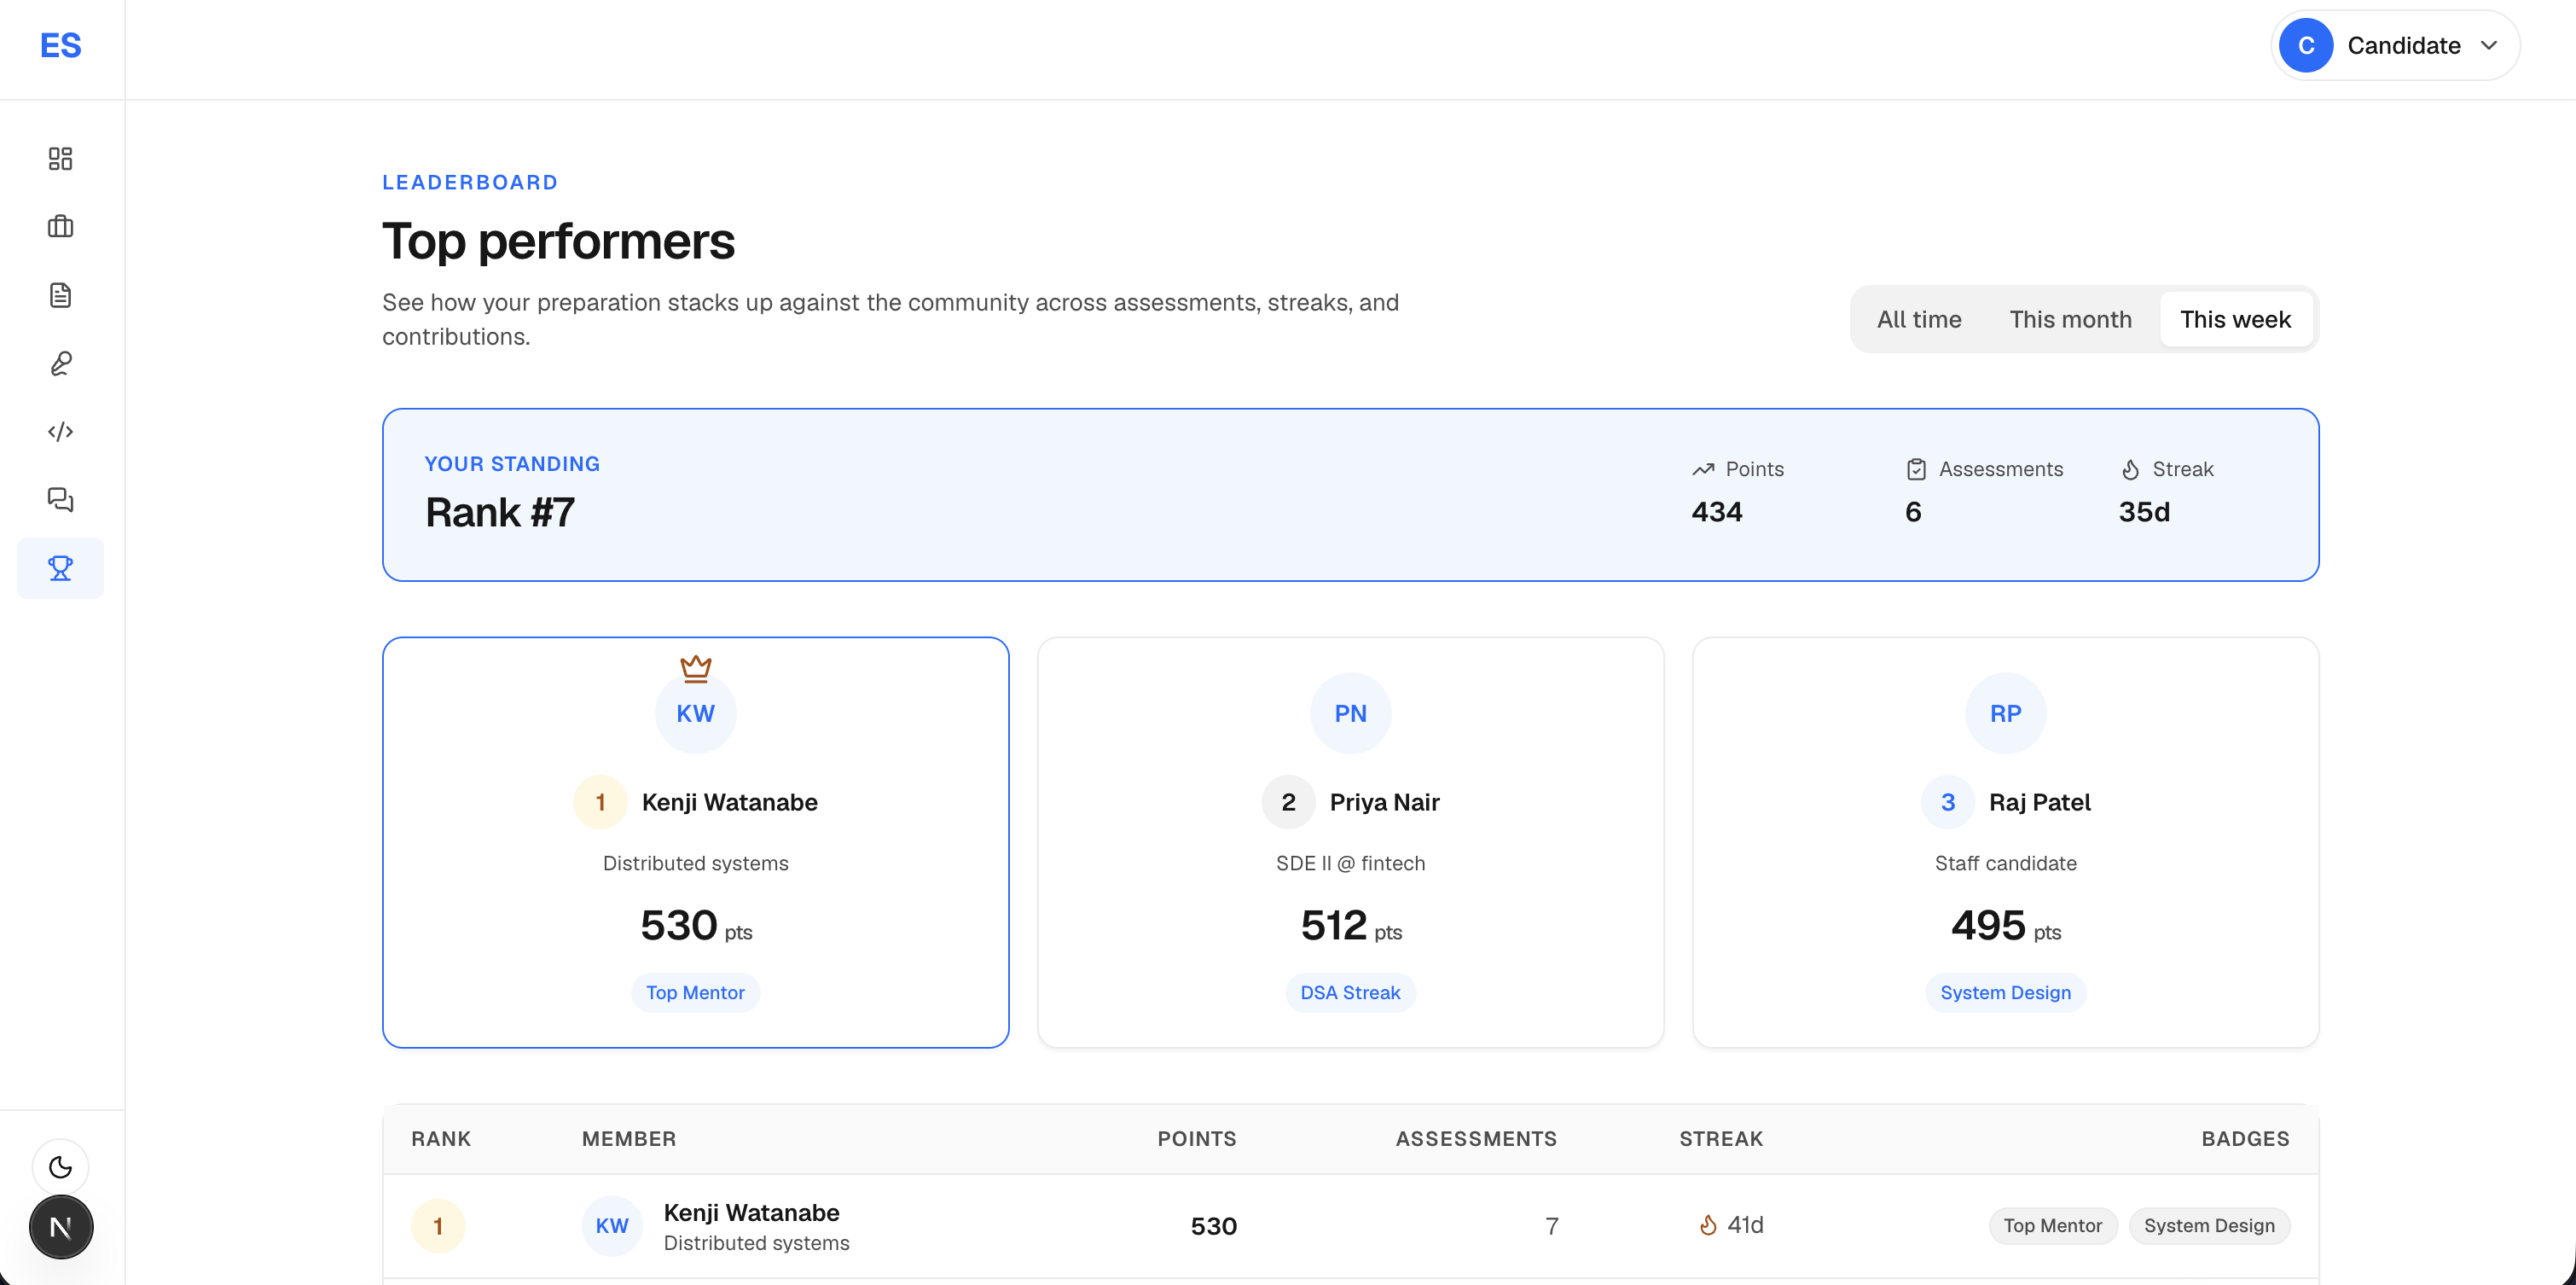
Task: Switch to the All time tab
Action: click(x=1918, y=319)
